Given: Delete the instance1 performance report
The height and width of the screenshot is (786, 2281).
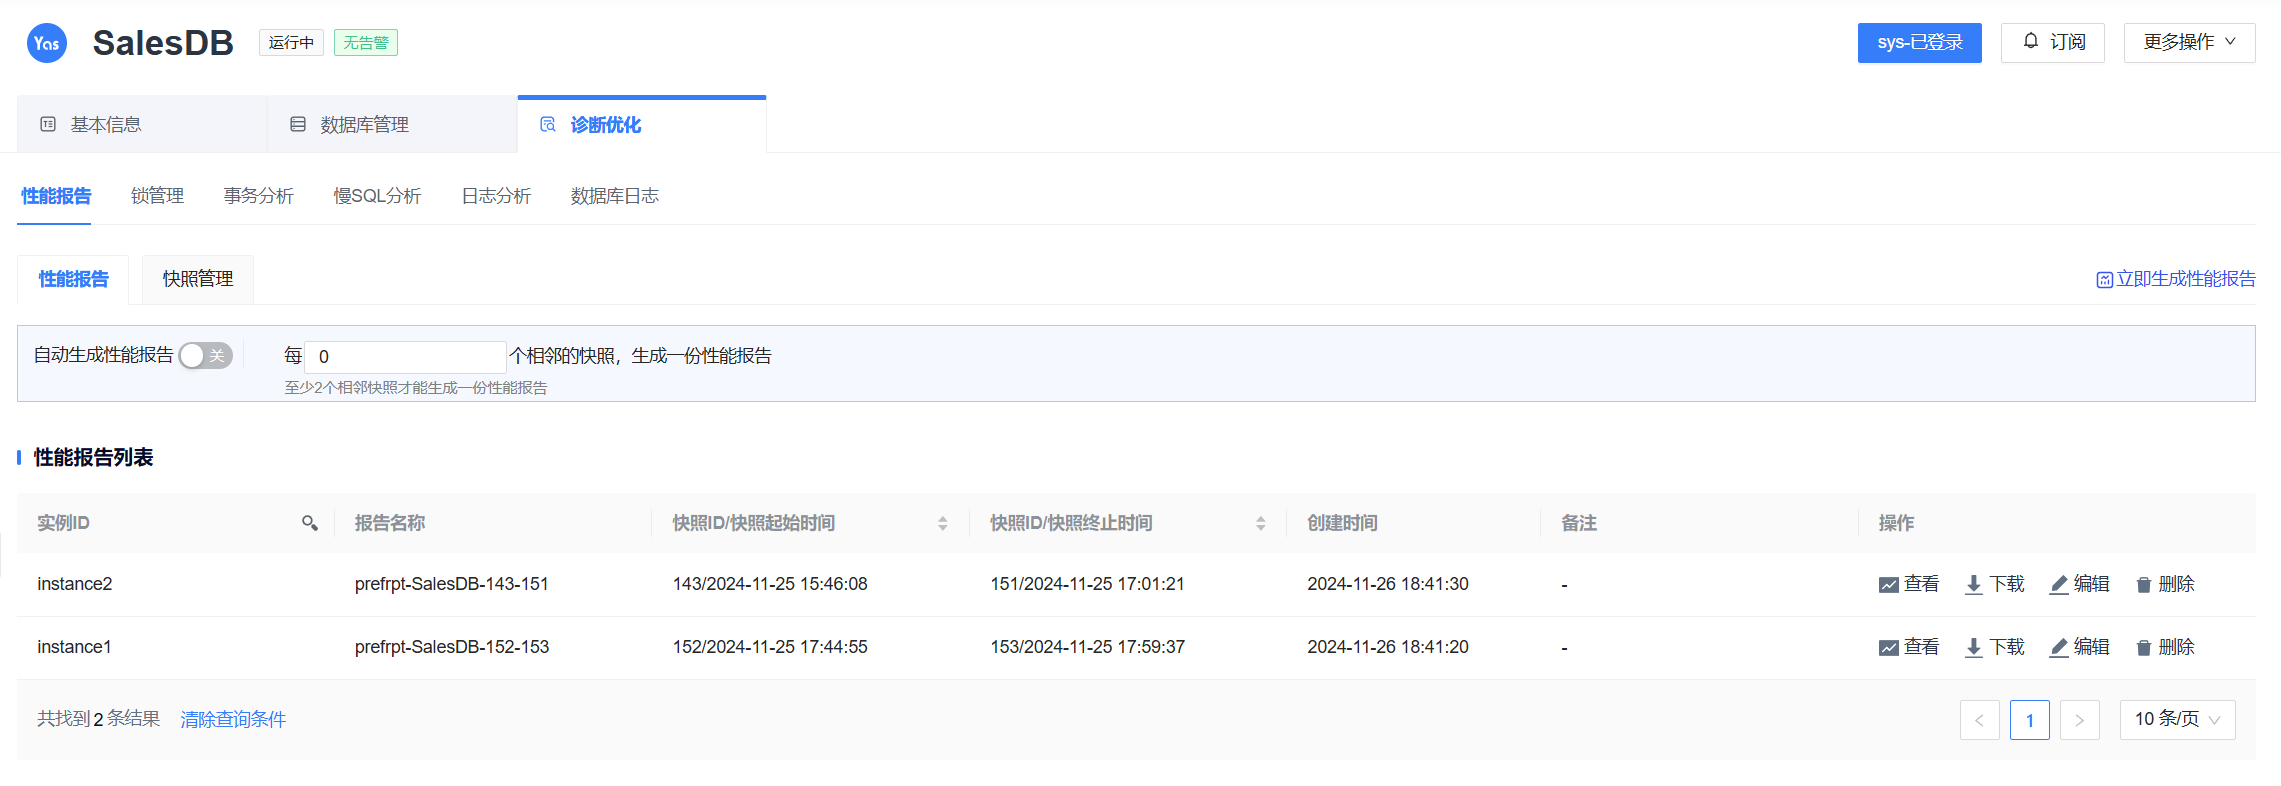Looking at the screenshot, I should 2164,647.
